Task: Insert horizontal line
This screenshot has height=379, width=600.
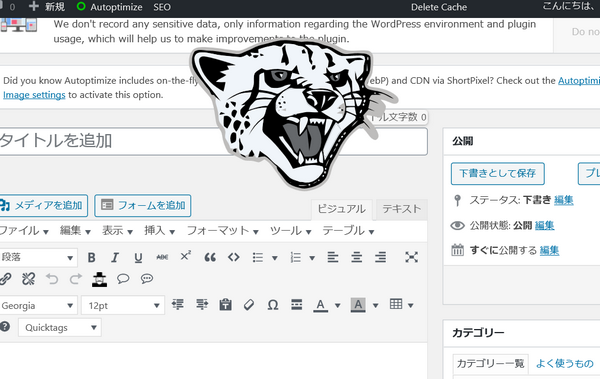Action: pos(297,305)
